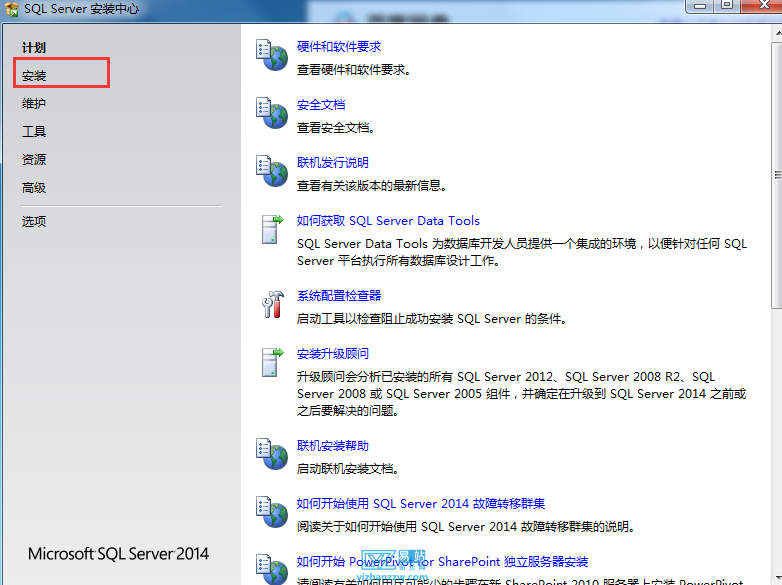Click the server icon beside 如何获取 SQL Server Data Tools

tap(272, 229)
